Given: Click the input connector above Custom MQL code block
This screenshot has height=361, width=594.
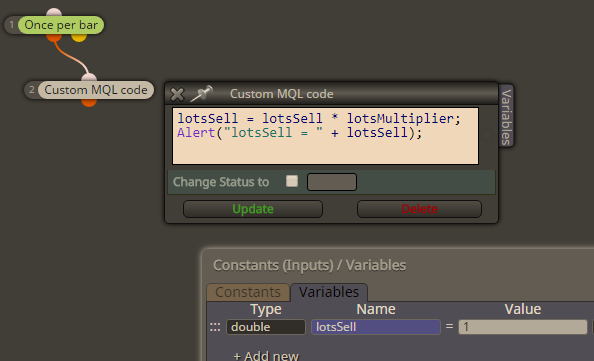Looking at the screenshot, I should (x=89, y=78).
